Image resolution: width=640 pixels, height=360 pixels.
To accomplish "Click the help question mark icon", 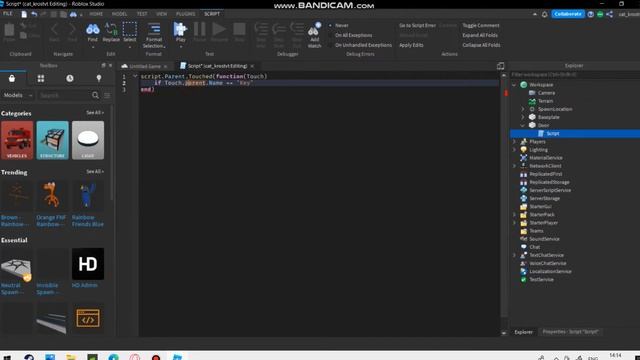I will pos(591,14).
